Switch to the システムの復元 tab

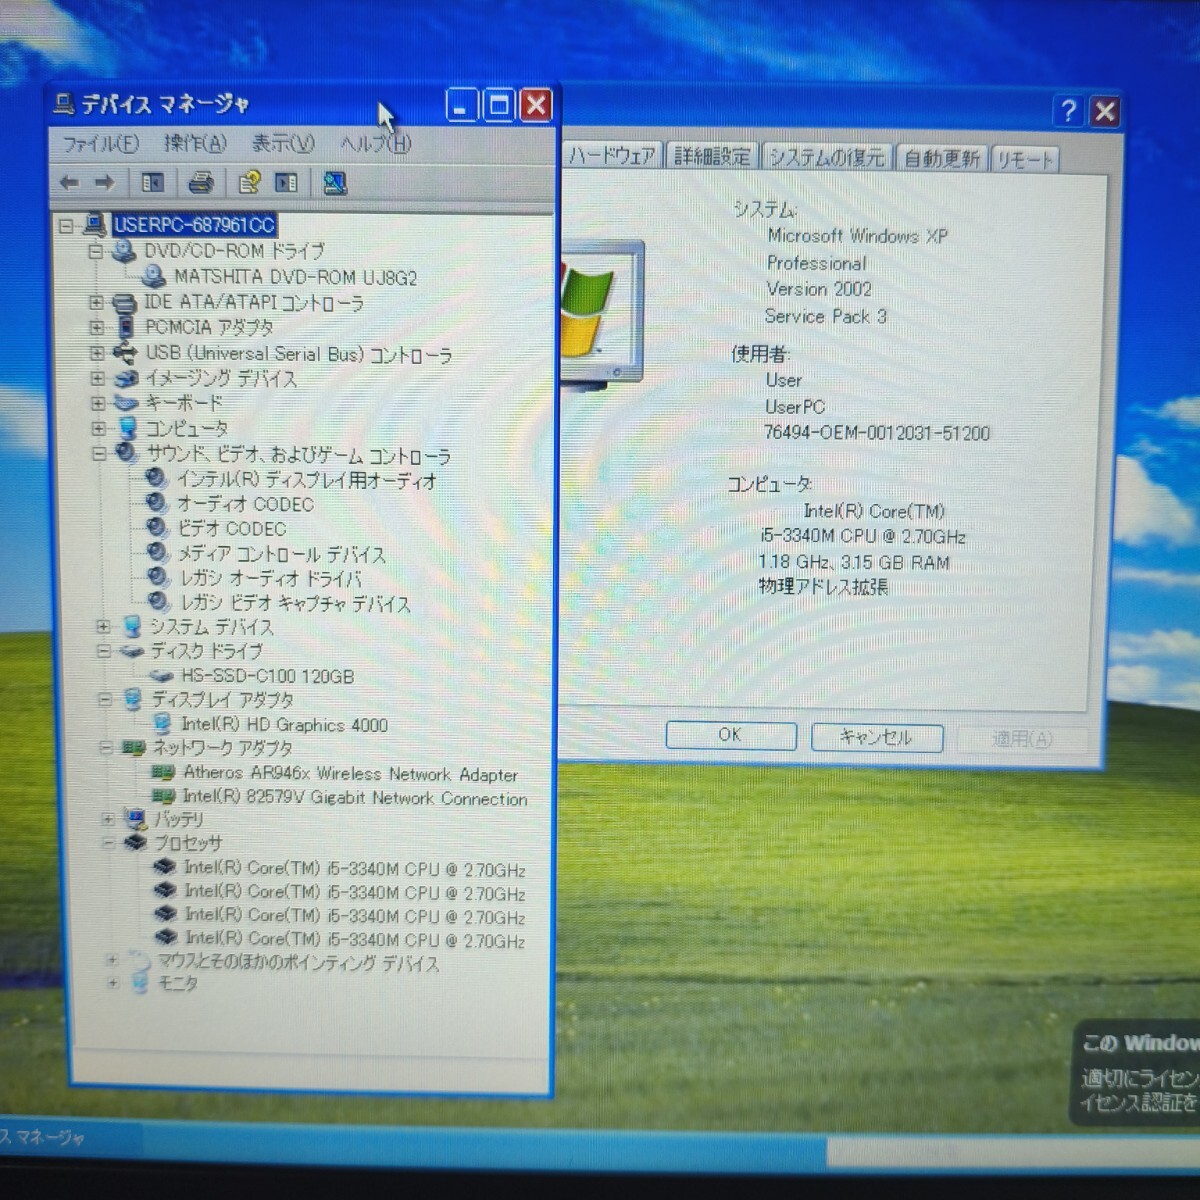click(826, 157)
